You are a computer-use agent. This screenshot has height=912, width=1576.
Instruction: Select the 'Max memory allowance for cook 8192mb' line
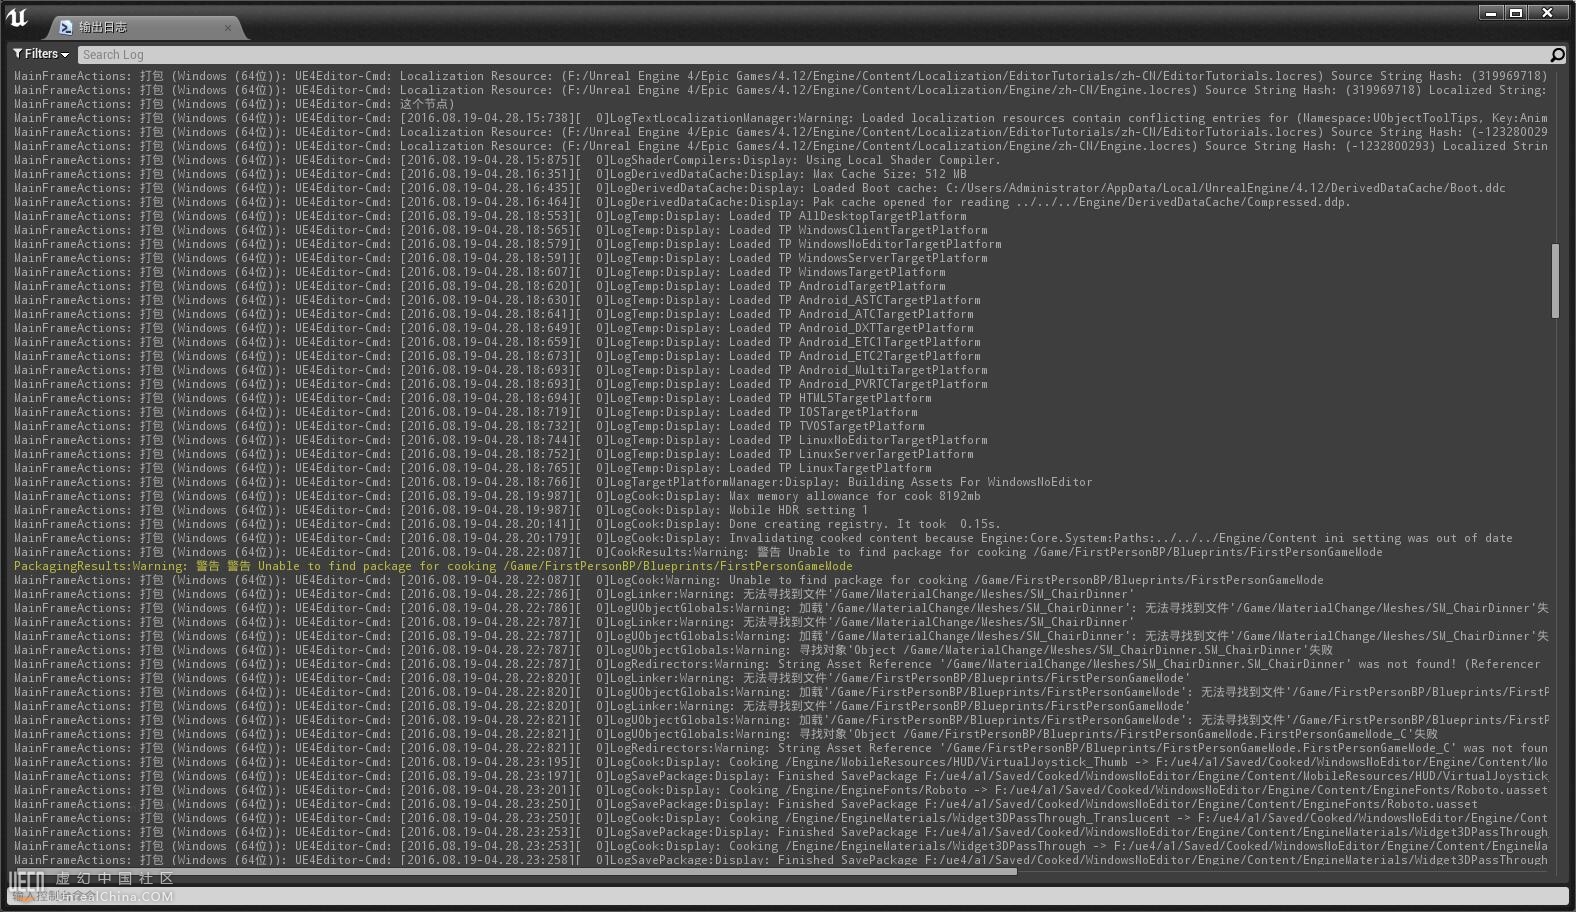coord(497,496)
